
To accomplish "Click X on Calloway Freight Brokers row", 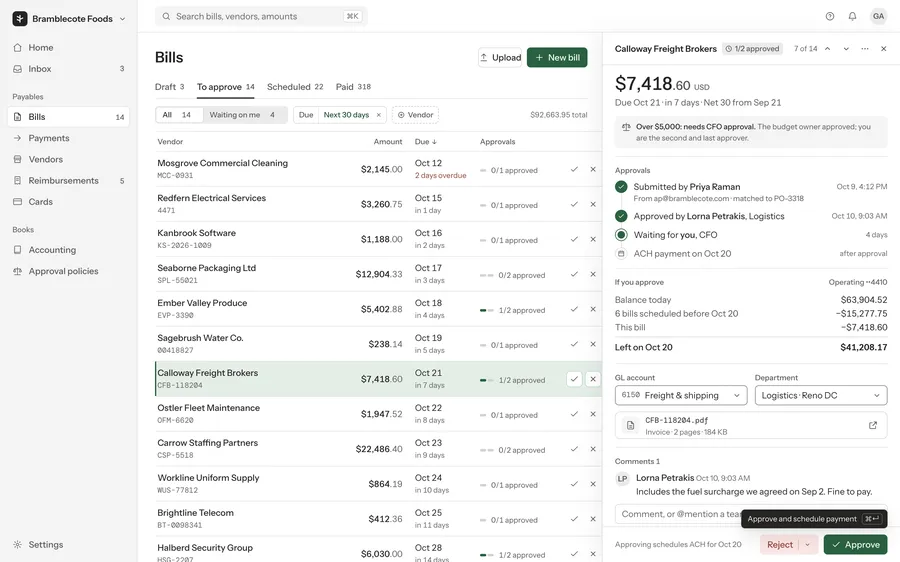I will tap(593, 379).
